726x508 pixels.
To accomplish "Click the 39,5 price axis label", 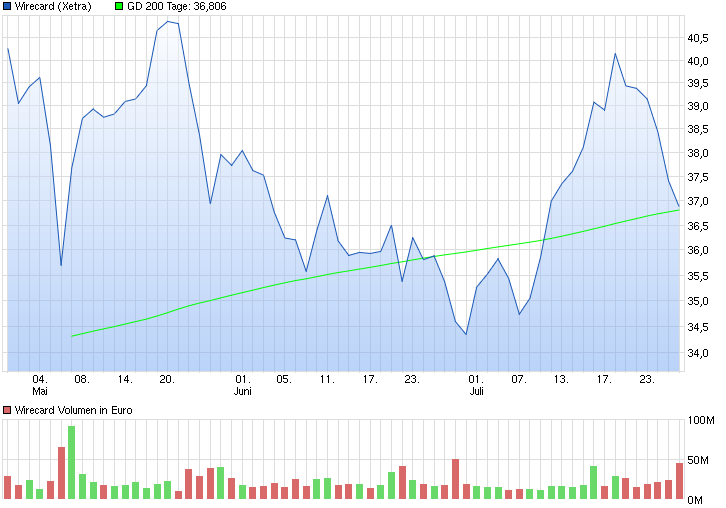I will coord(698,83).
